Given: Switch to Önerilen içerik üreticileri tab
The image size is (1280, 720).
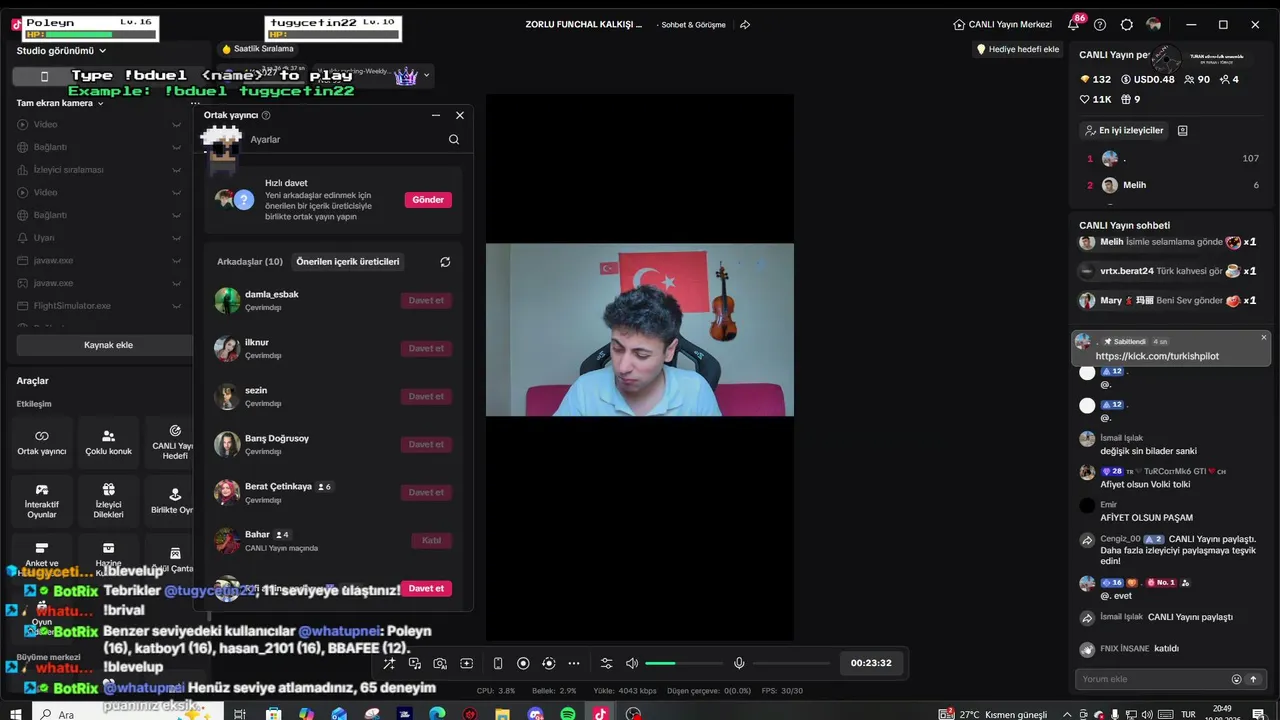Looking at the screenshot, I should pos(348,262).
